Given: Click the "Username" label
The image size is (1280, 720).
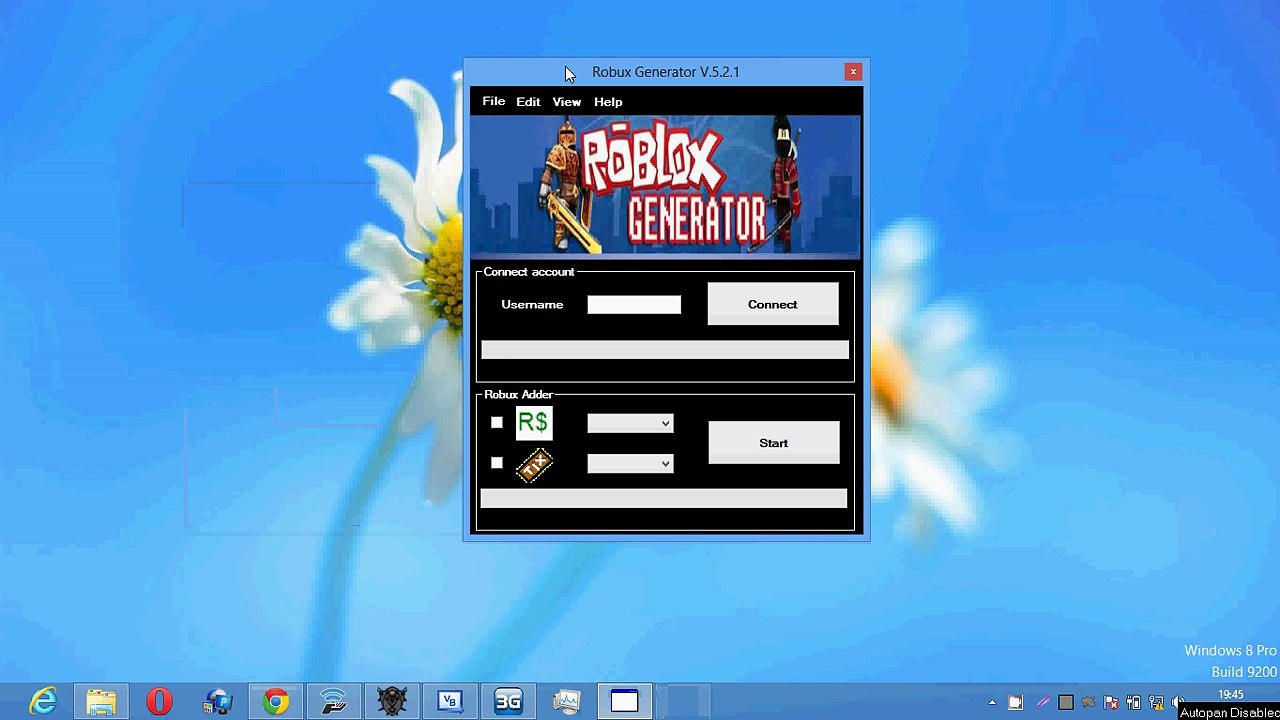Looking at the screenshot, I should tap(532, 304).
